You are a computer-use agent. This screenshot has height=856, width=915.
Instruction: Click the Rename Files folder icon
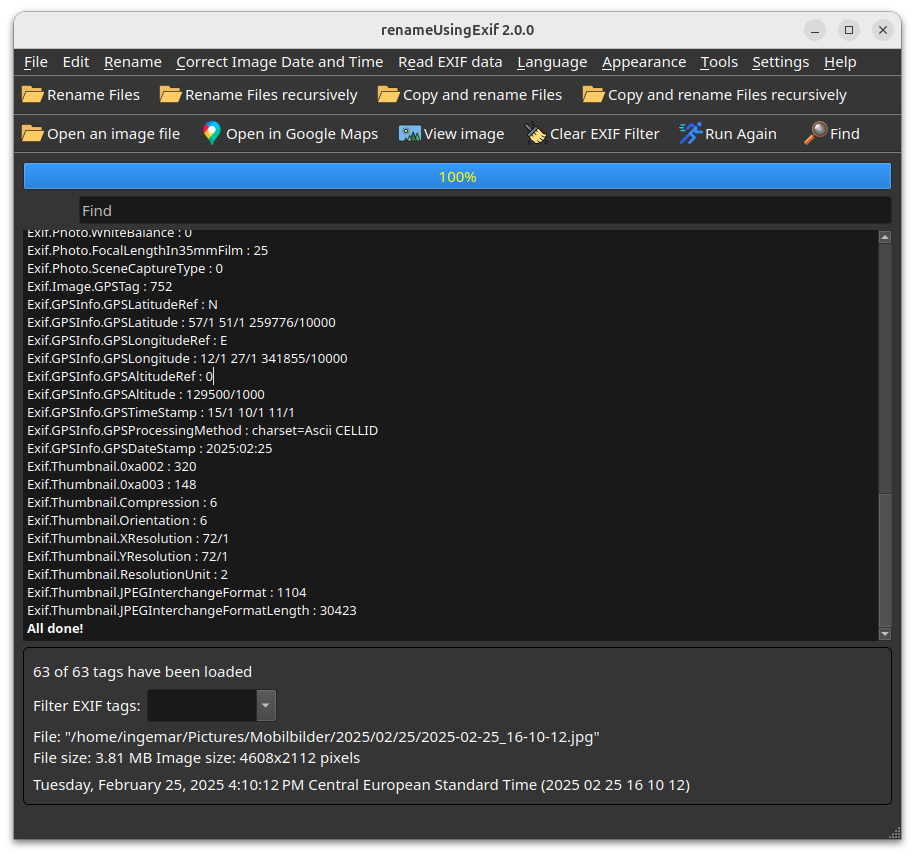(32, 95)
